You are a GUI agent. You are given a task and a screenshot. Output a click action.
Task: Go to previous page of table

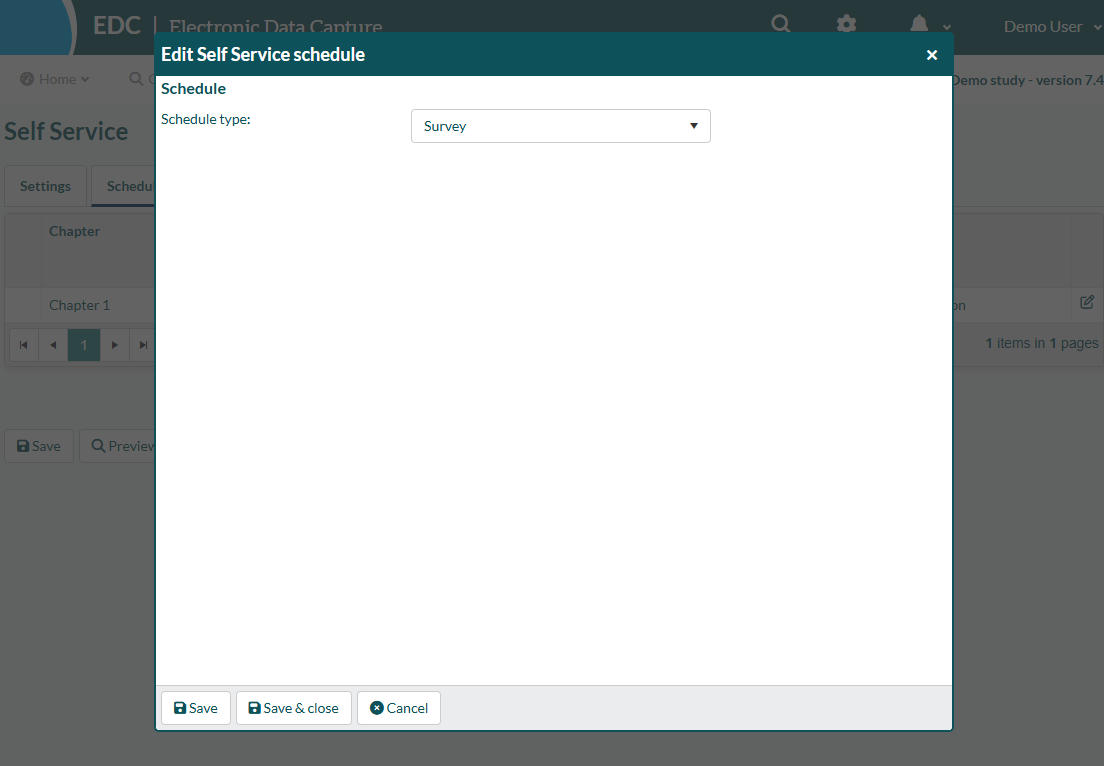click(53, 345)
